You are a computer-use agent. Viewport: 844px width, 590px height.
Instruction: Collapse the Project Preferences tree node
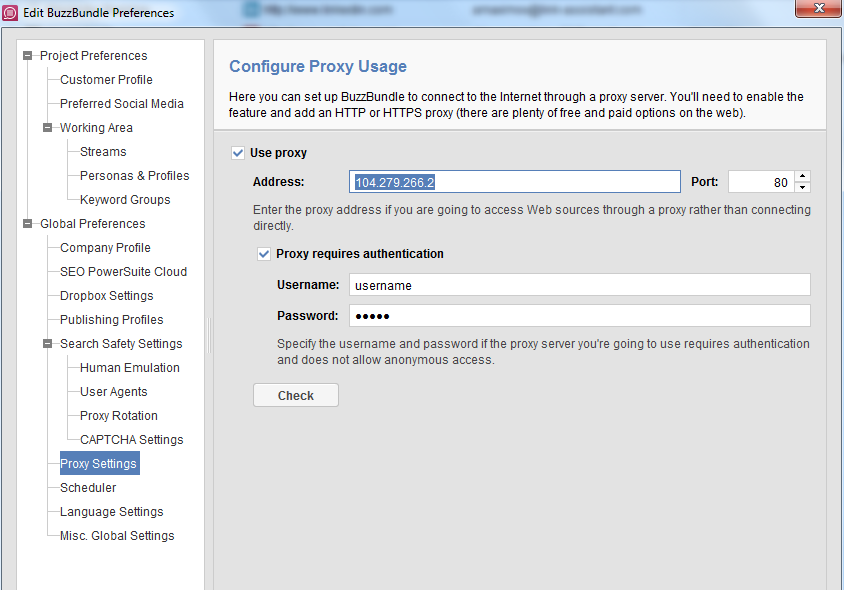pyautogui.click(x=27, y=55)
